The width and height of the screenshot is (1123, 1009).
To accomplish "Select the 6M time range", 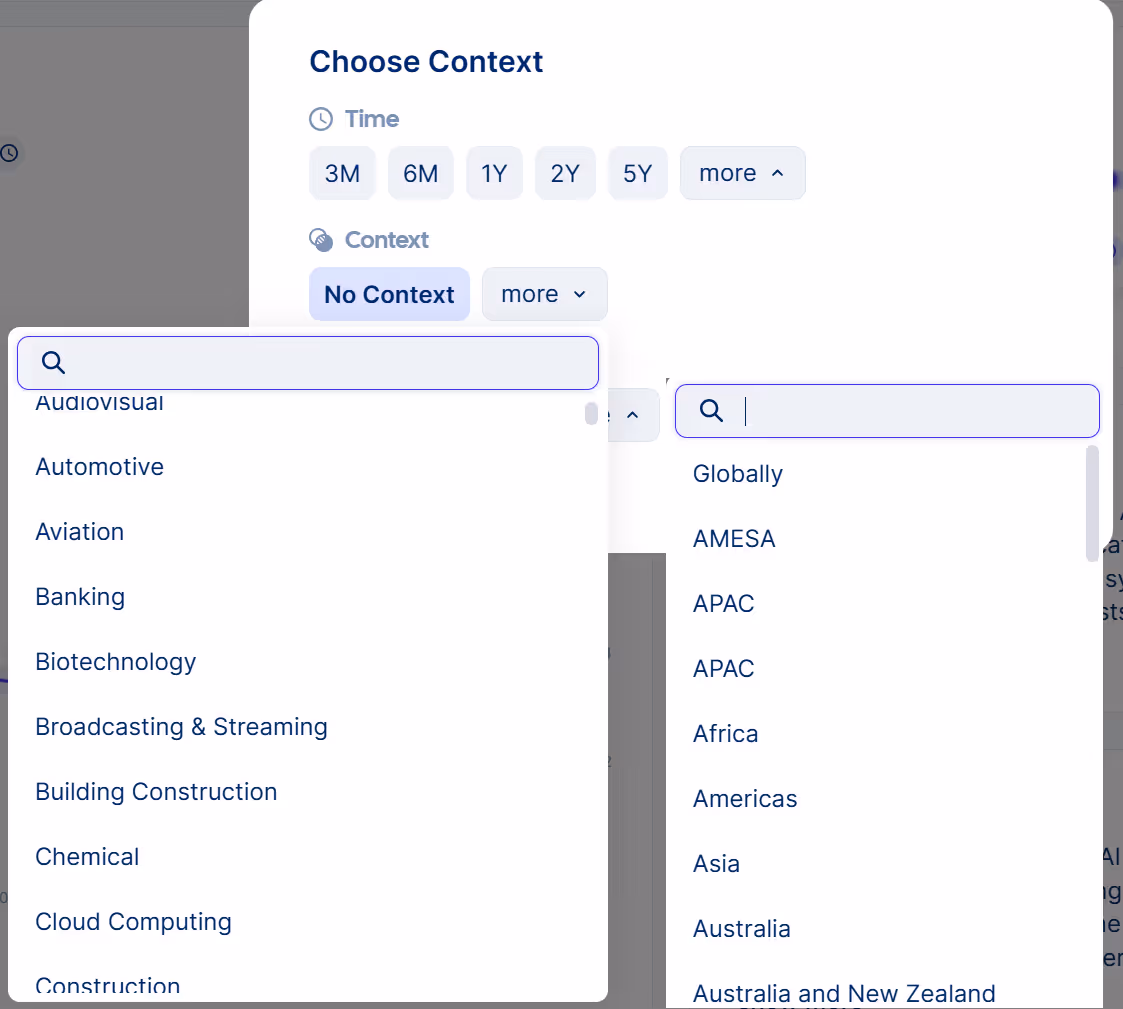I will (x=420, y=173).
